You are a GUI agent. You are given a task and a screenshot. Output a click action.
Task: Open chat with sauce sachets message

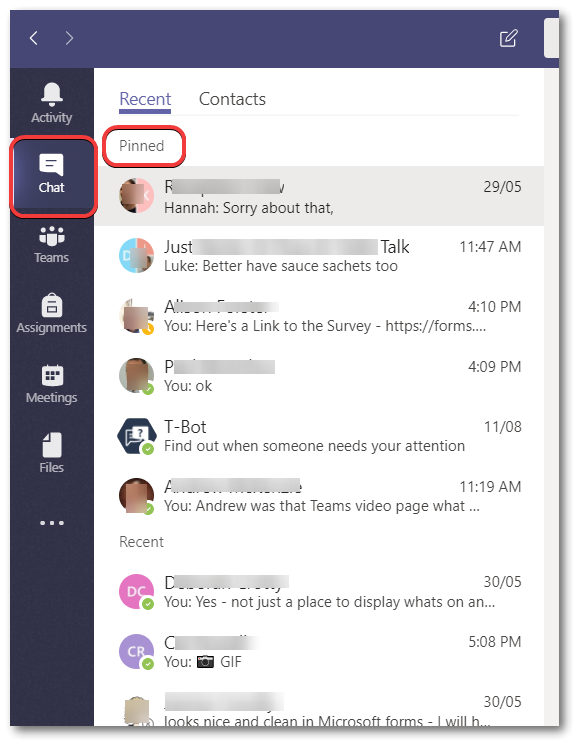click(319, 256)
